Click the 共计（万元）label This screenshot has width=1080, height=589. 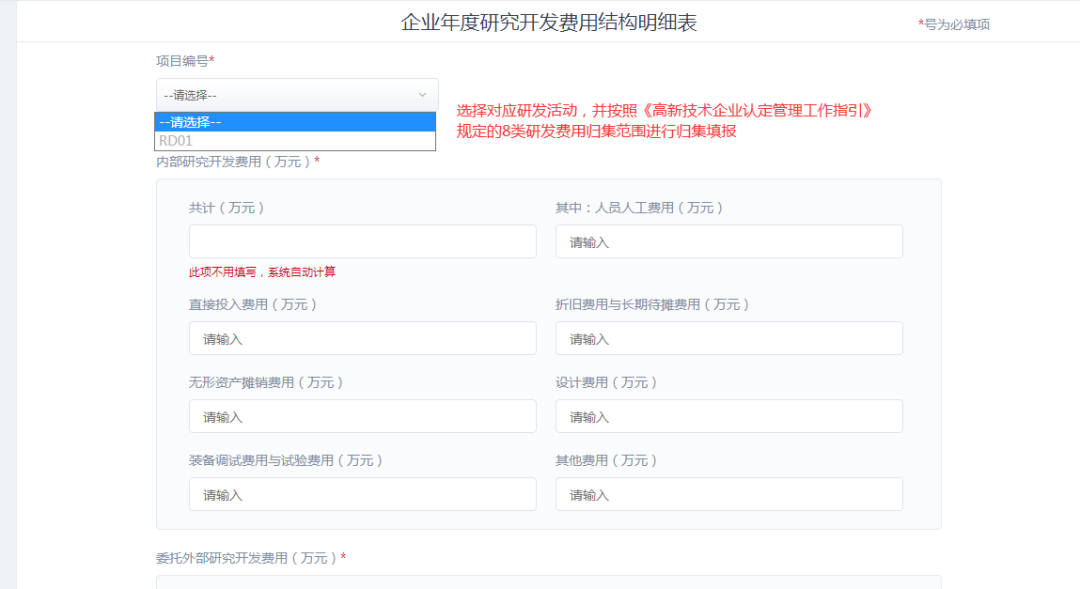point(227,207)
